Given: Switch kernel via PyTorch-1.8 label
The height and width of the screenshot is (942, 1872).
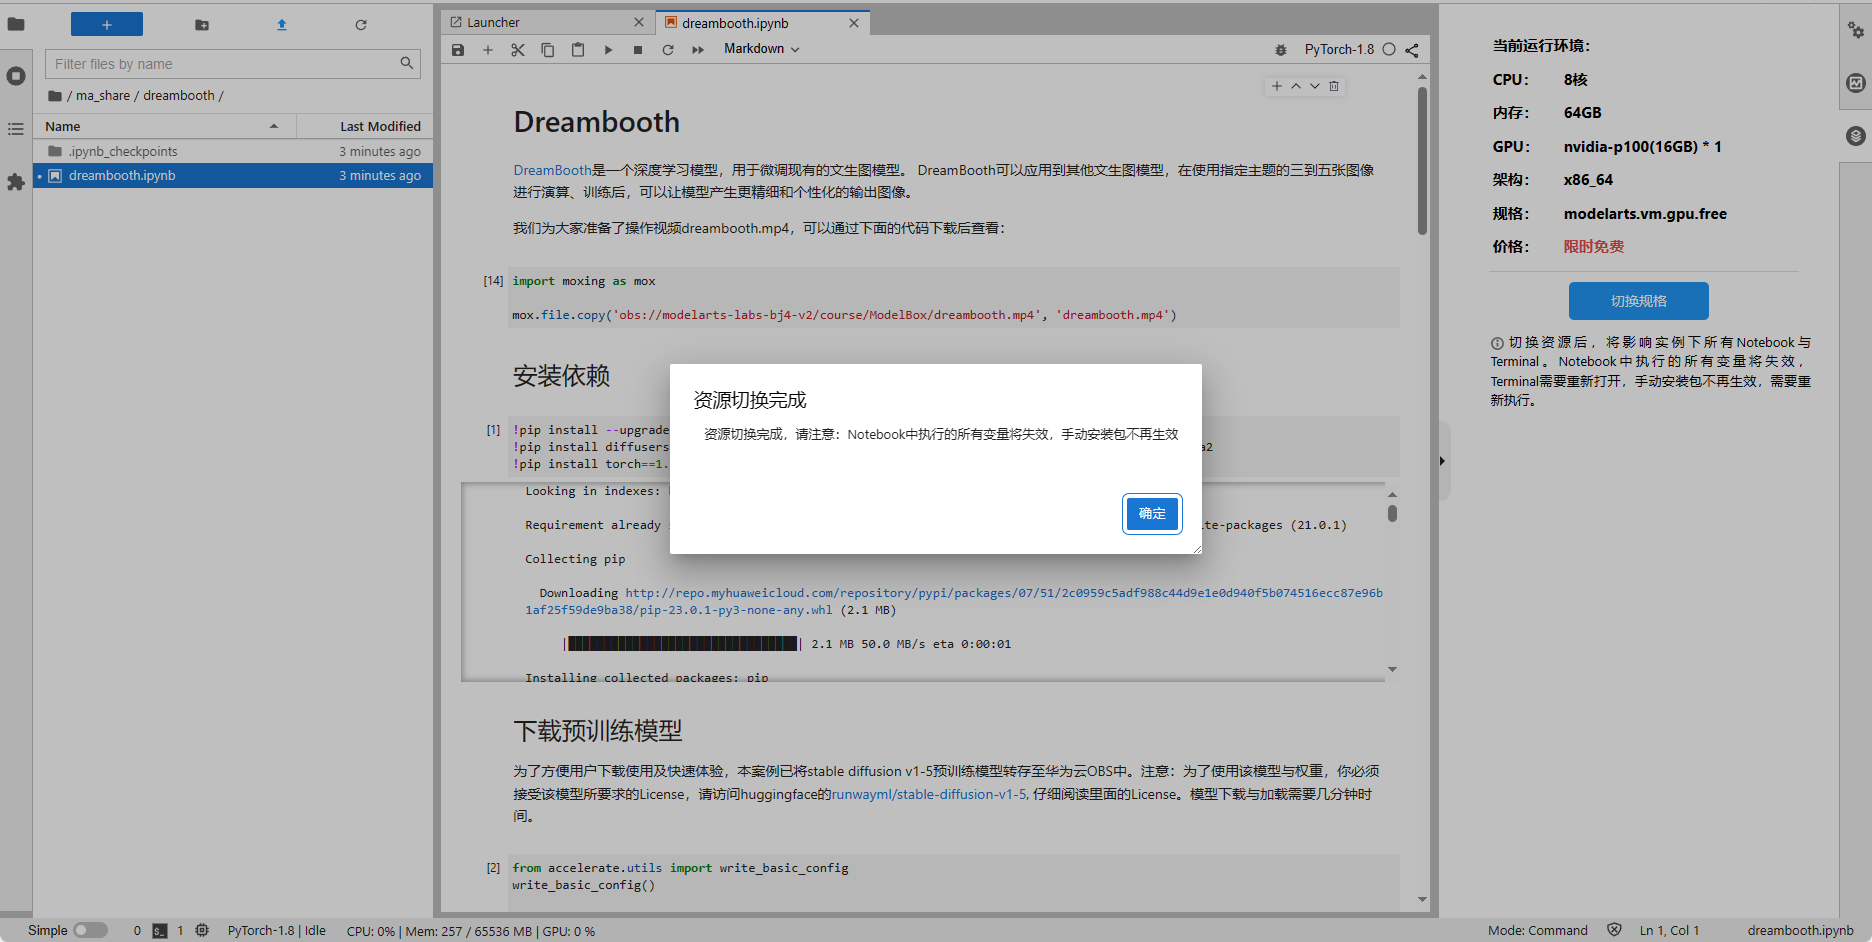Looking at the screenshot, I should [x=1339, y=50].
